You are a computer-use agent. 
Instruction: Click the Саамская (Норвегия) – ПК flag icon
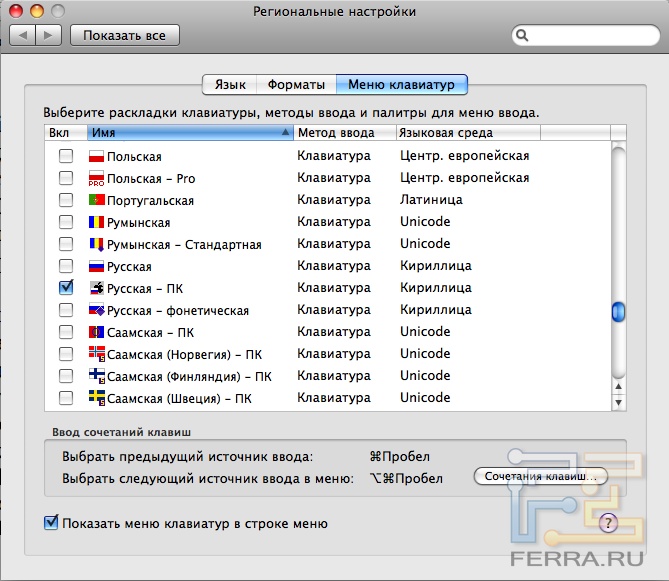96,354
